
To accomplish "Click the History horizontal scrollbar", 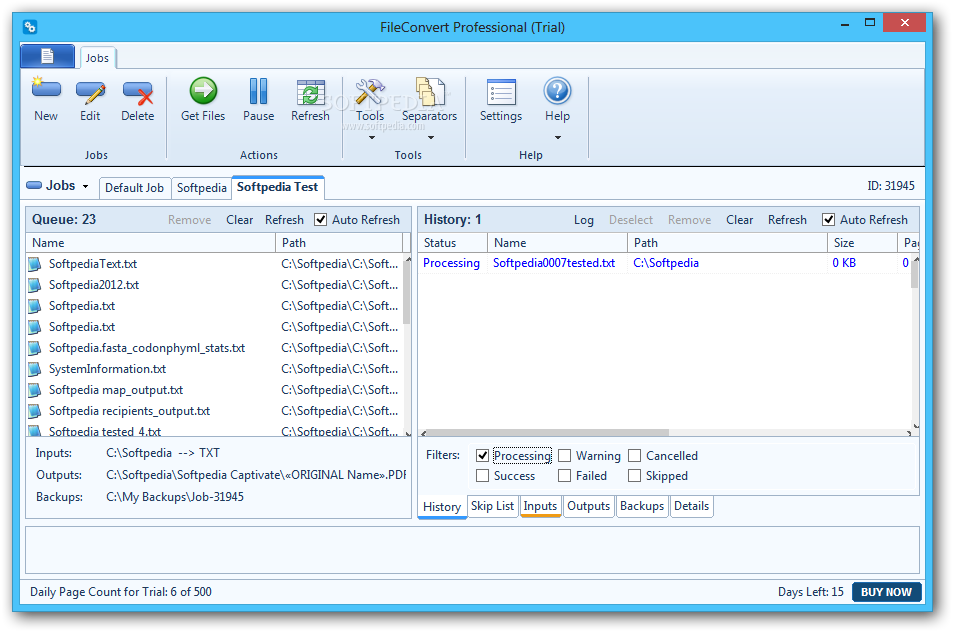I will (548, 433).
